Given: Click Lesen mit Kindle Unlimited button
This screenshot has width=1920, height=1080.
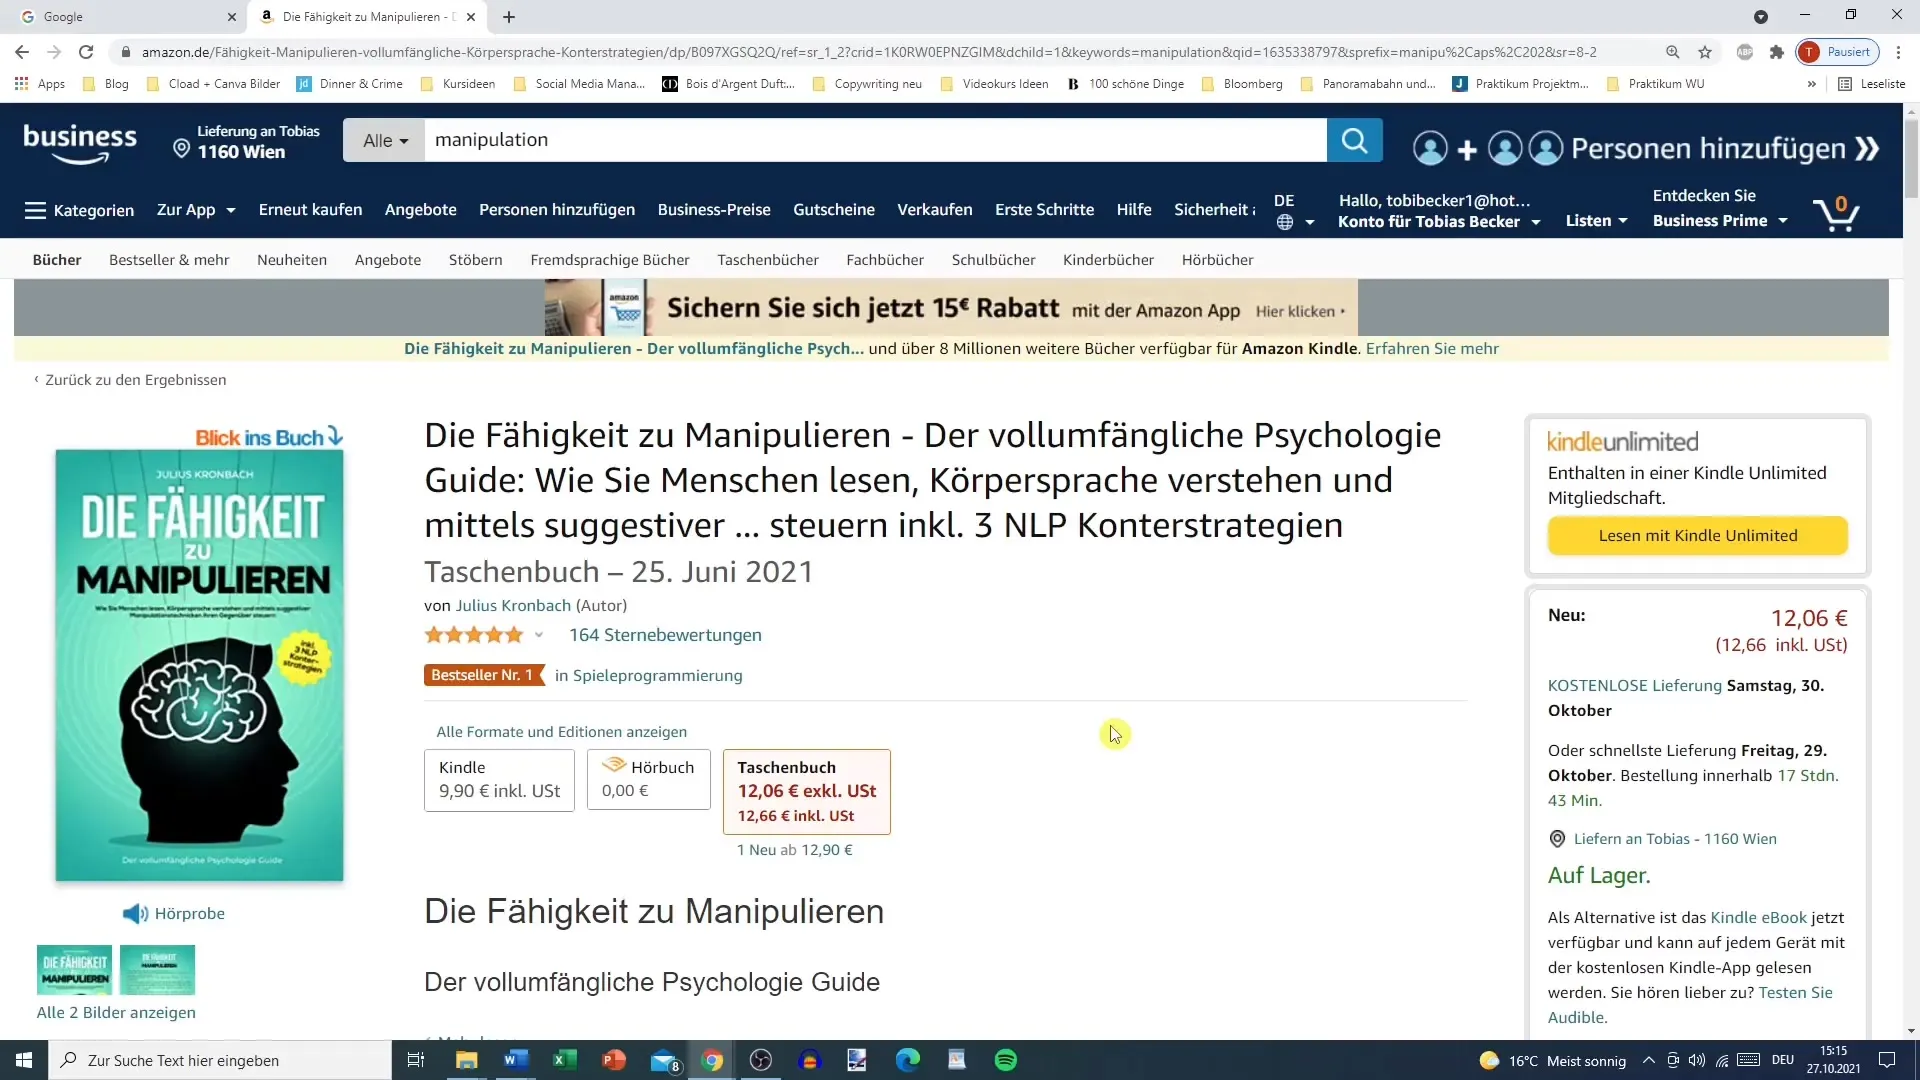Looking at the screenshot, I should (x=1697, y=536).
